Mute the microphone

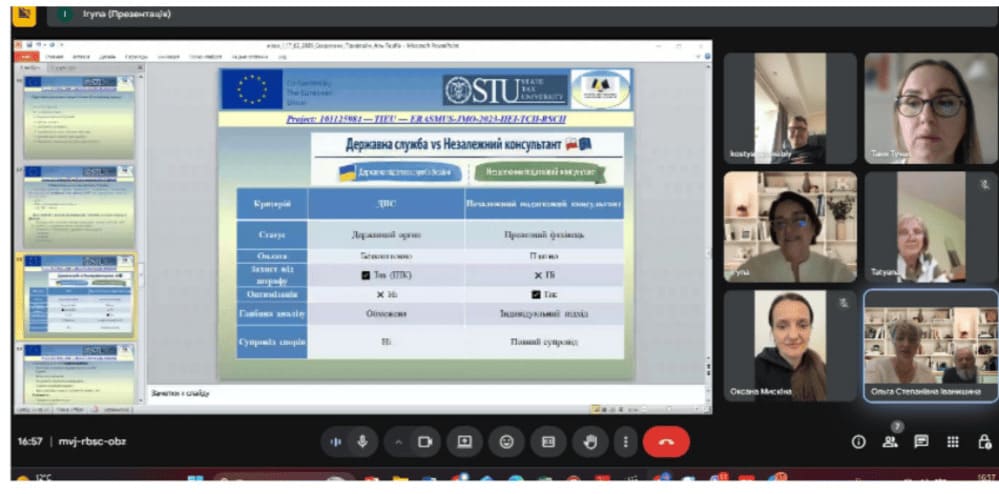(362, 441)
